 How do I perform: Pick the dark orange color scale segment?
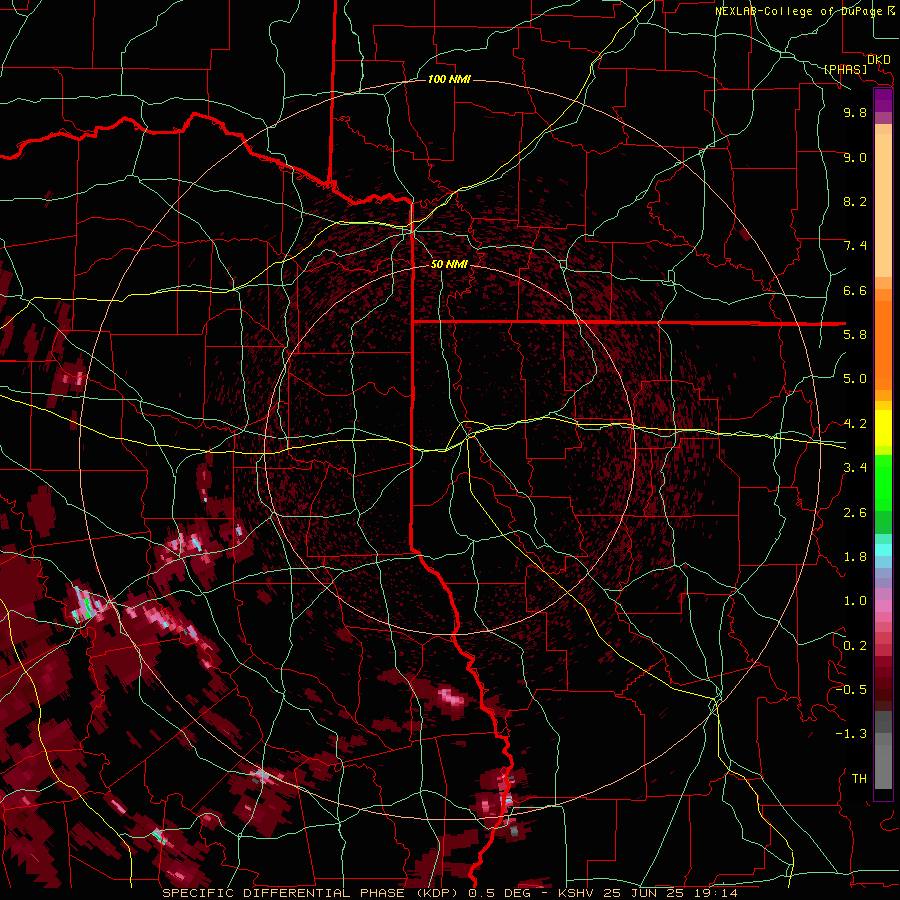pos(883,346)
